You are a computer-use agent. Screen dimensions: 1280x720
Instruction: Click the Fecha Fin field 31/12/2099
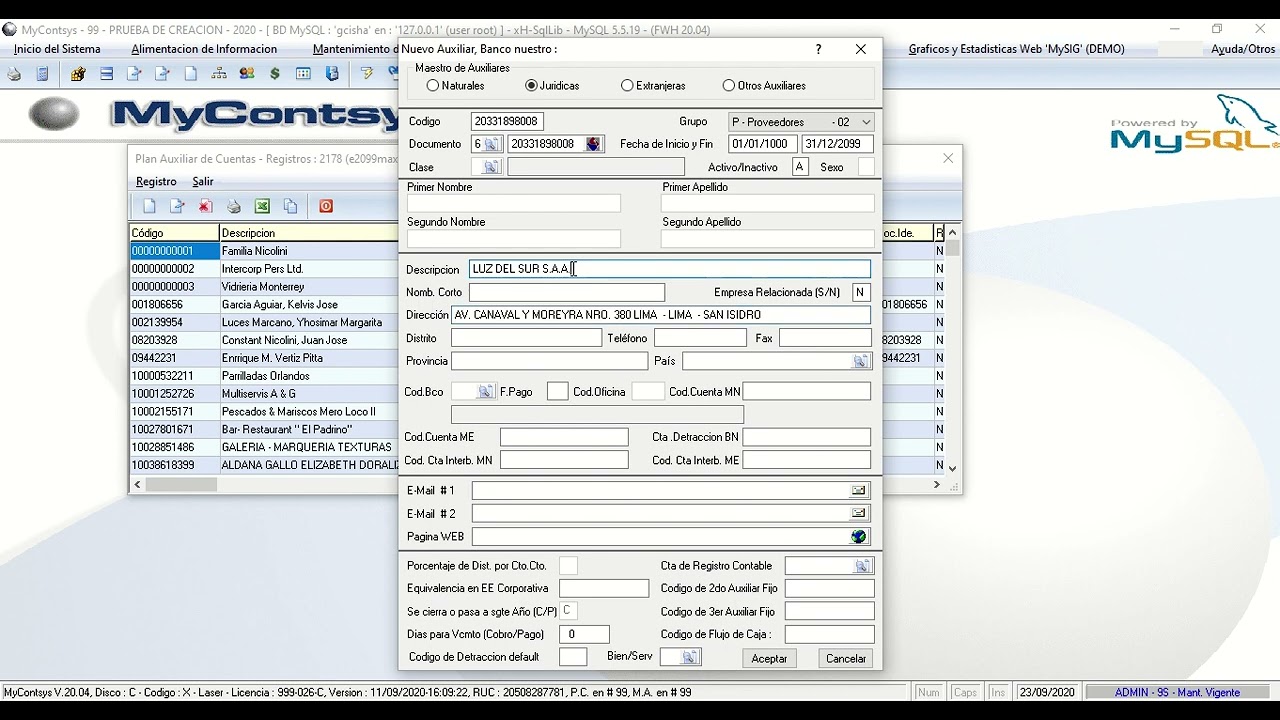(837, 144)
